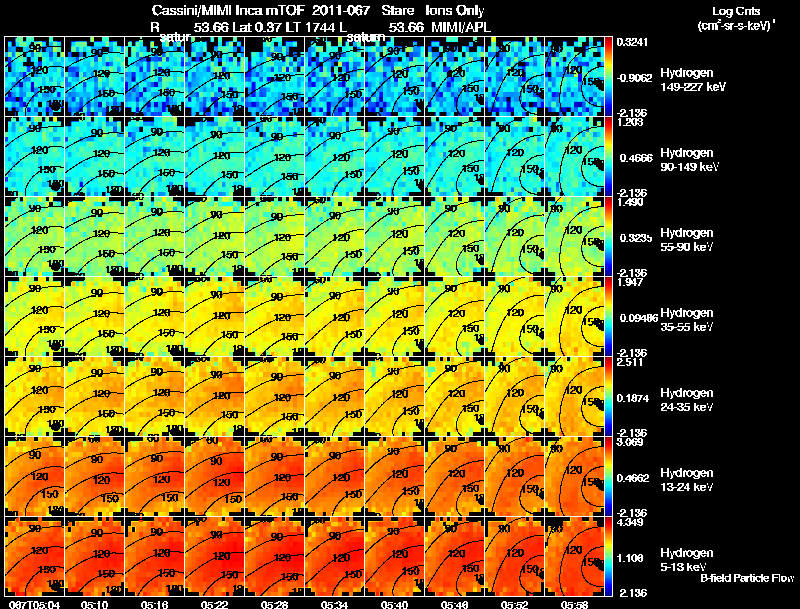Viewport: 800px width, 609px height.
Task: Select the 'Lat 0.37' header value
Action: click(257, 27)
